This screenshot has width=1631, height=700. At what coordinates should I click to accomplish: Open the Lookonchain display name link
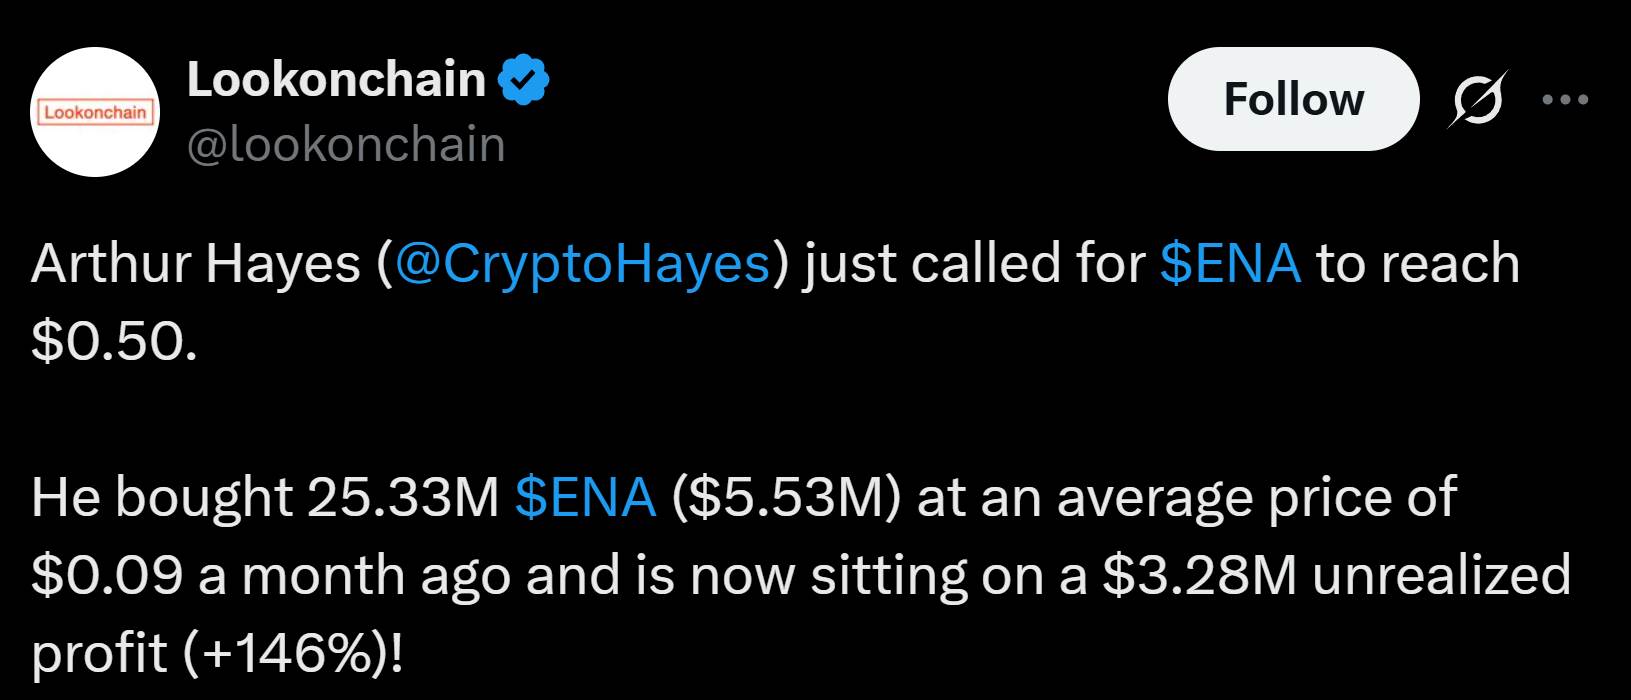tap(336, 80)
